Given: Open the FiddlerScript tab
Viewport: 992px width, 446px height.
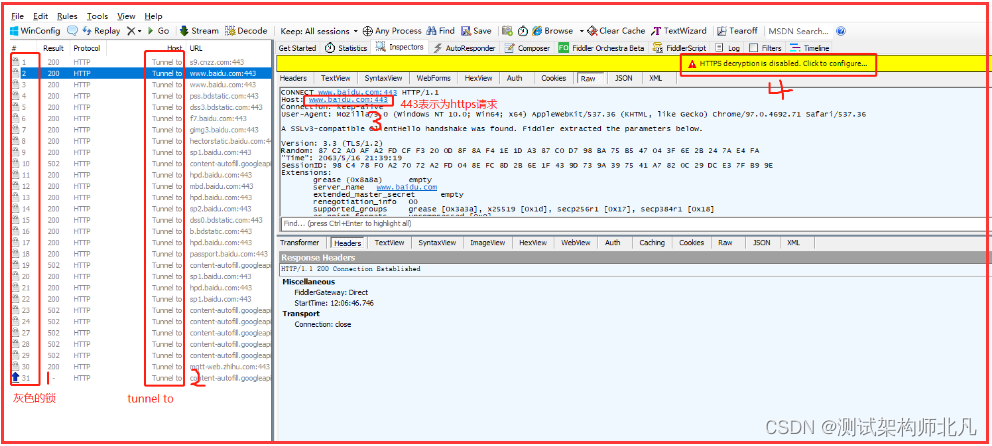Looking at the screenshot, I should 679,48.
